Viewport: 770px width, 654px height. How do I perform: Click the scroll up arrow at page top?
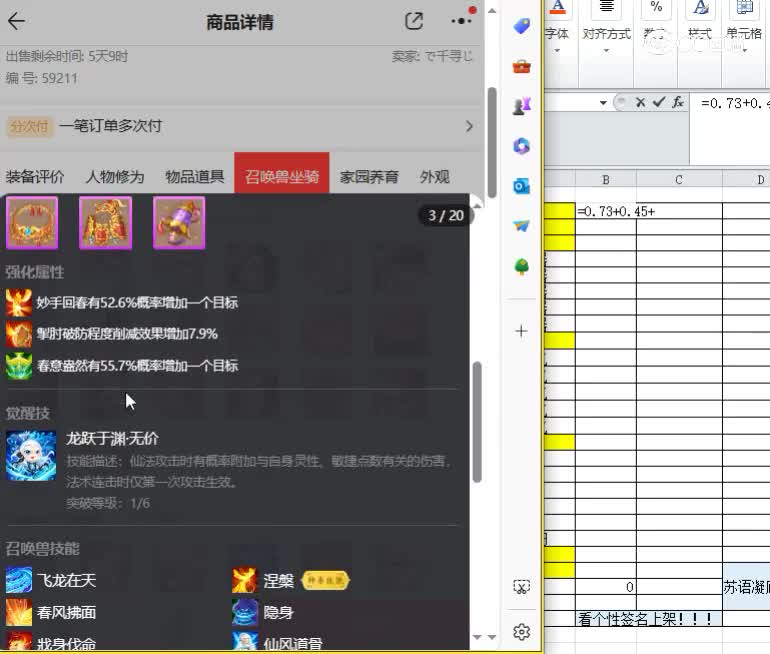tap(492, 10)
